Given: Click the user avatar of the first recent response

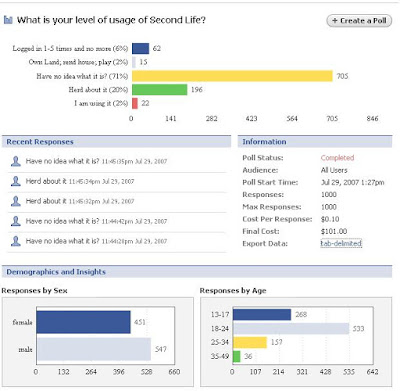Looking at the screenshot, I should [x=16, y=161].
